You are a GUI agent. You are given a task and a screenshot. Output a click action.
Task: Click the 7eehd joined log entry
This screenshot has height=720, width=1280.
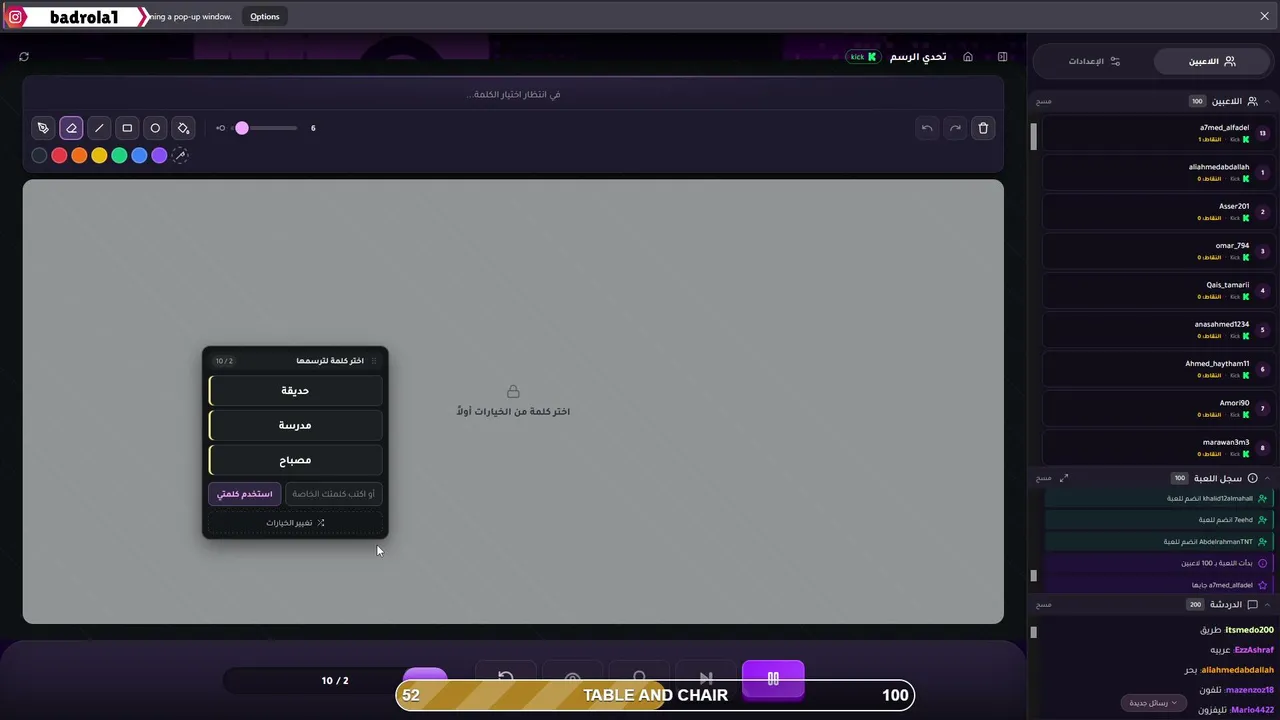pos(1158,520)
